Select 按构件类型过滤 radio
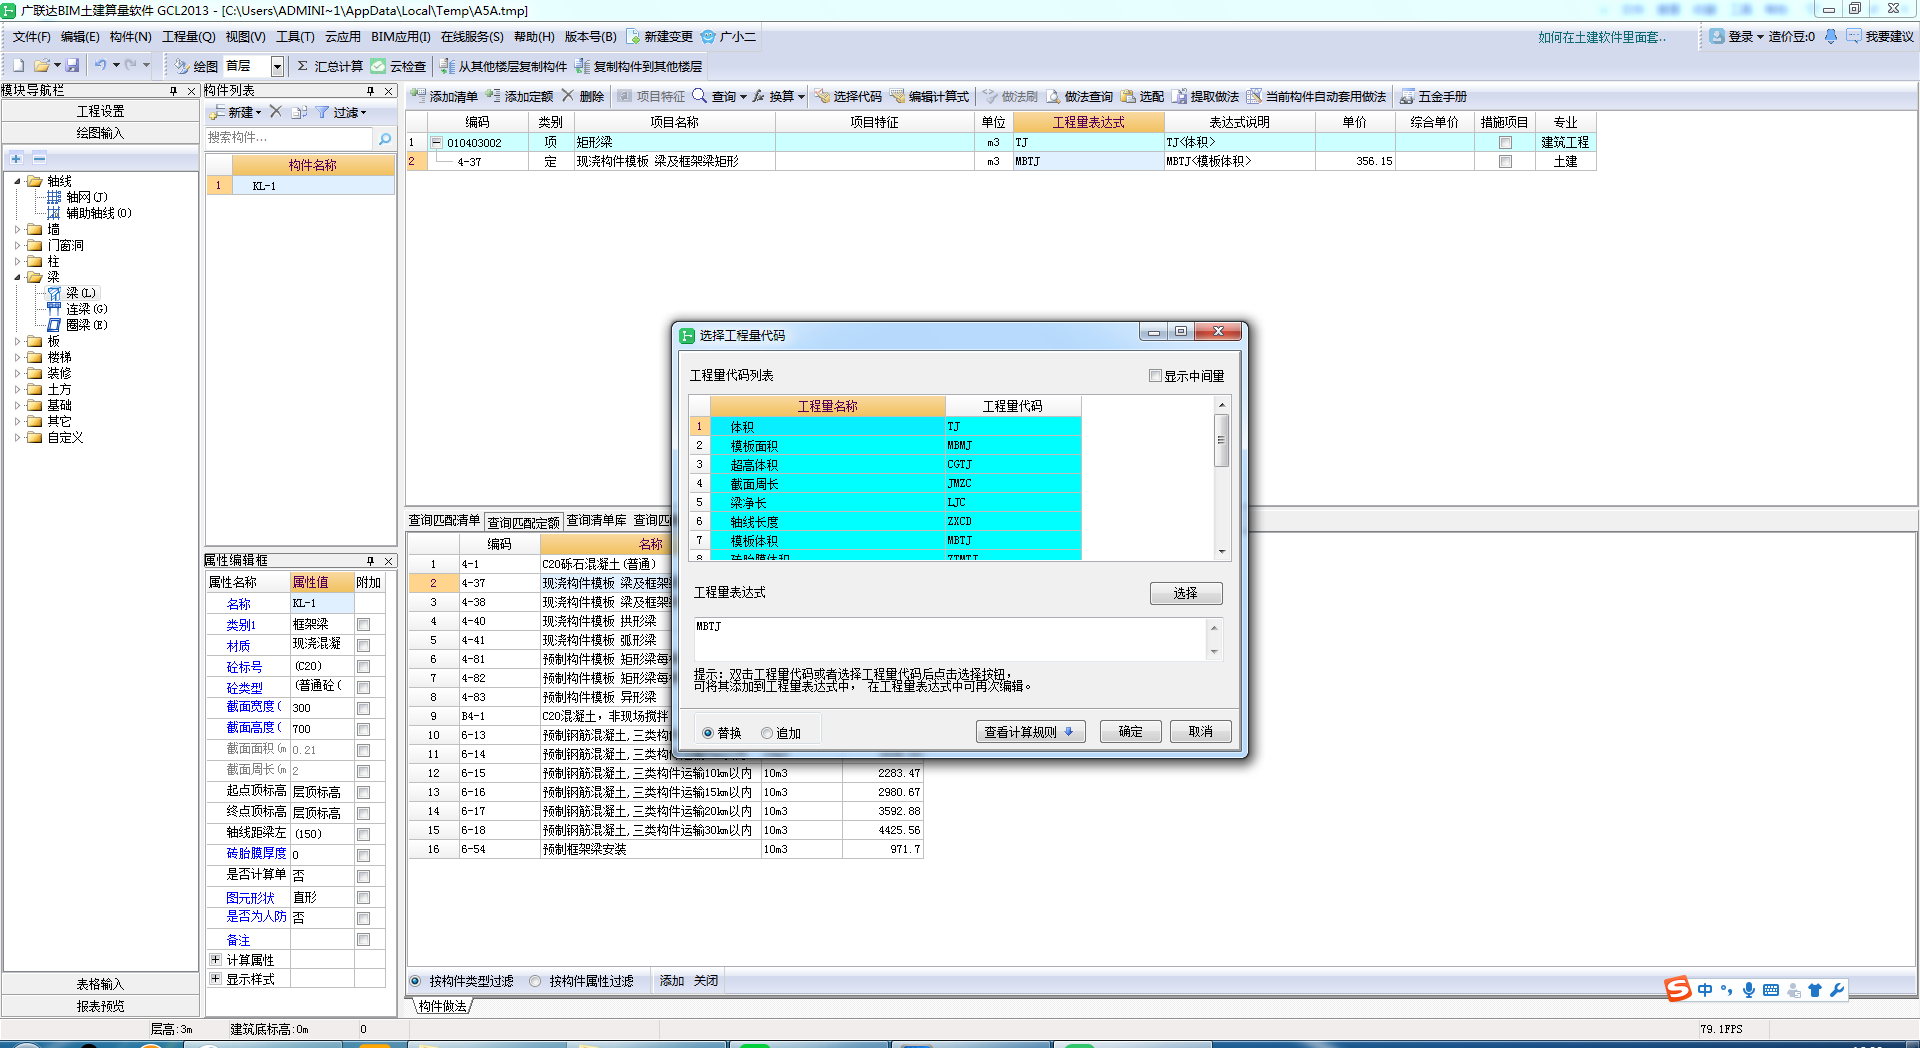Viewport: 1920px width, 1048px height. tap(415, 981)
